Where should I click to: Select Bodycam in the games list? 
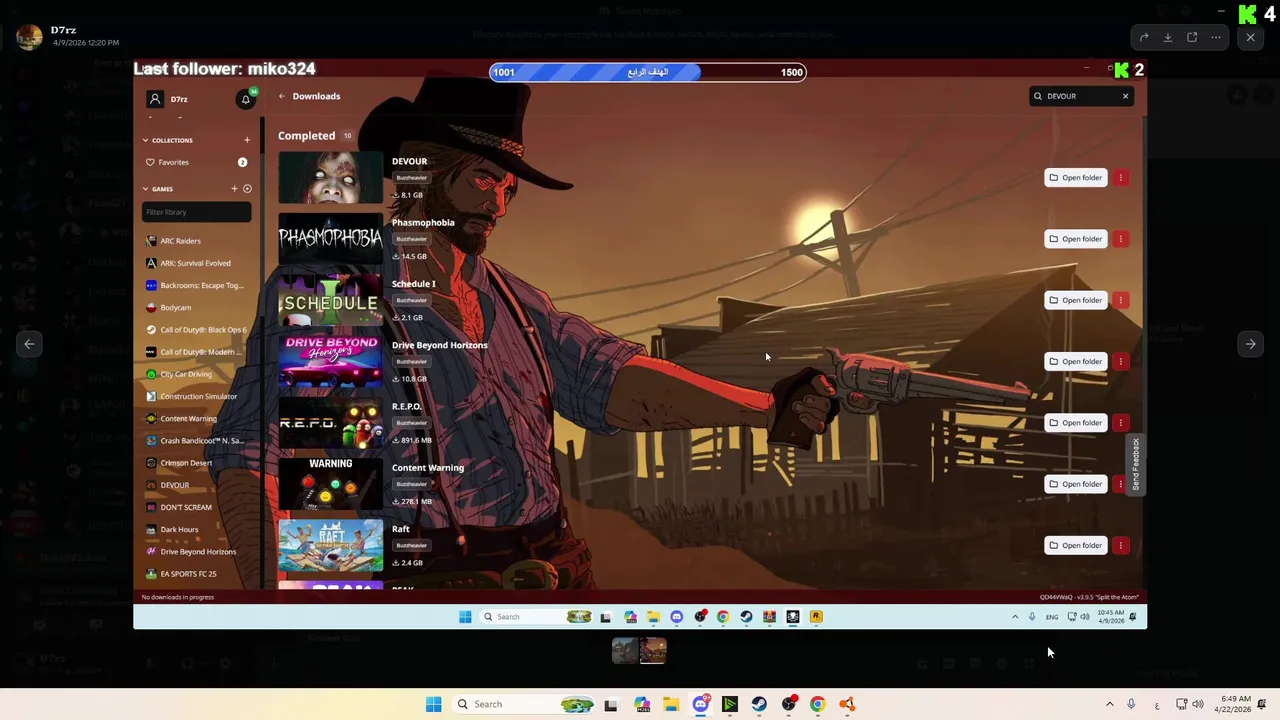click(175, 307)
